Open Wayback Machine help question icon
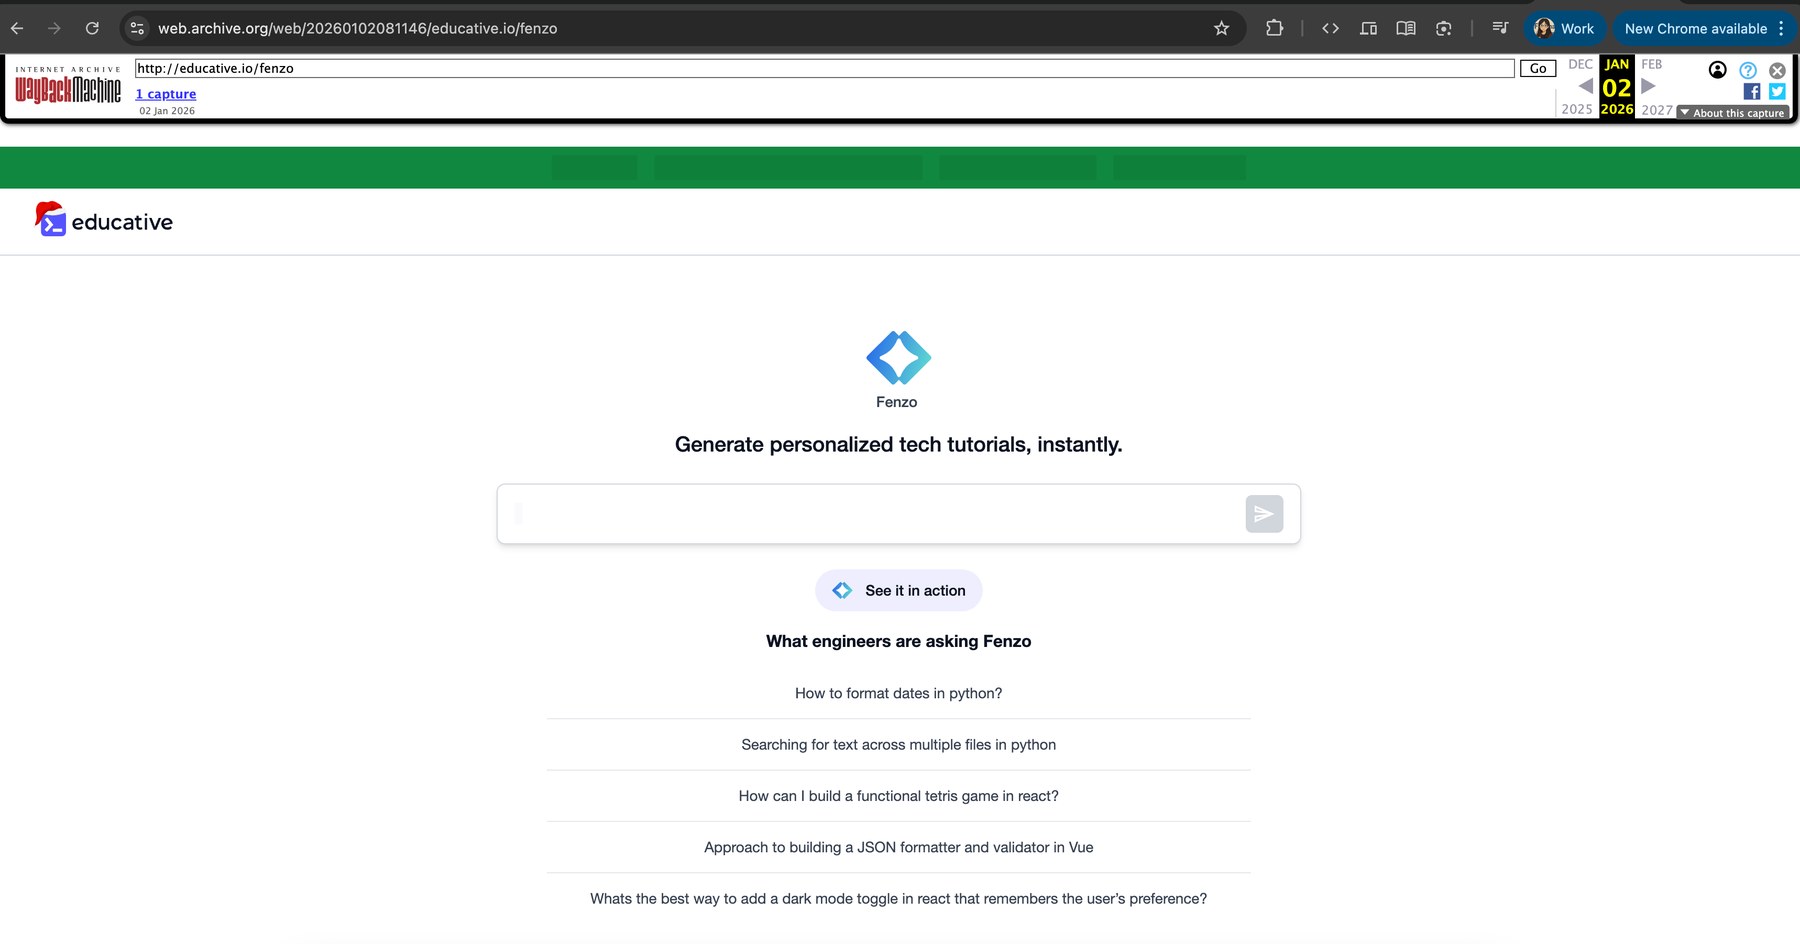Image resolution: width=1800 pixels, height=944 pixels. point(1748,70)
